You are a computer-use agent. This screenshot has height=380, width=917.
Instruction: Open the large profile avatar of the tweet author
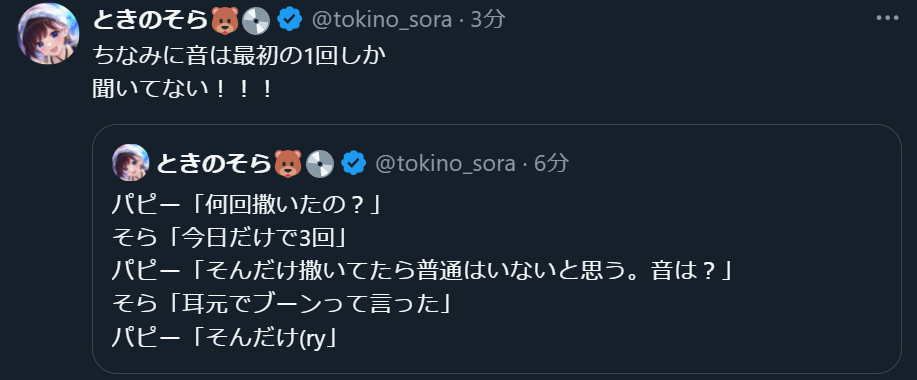48,33
